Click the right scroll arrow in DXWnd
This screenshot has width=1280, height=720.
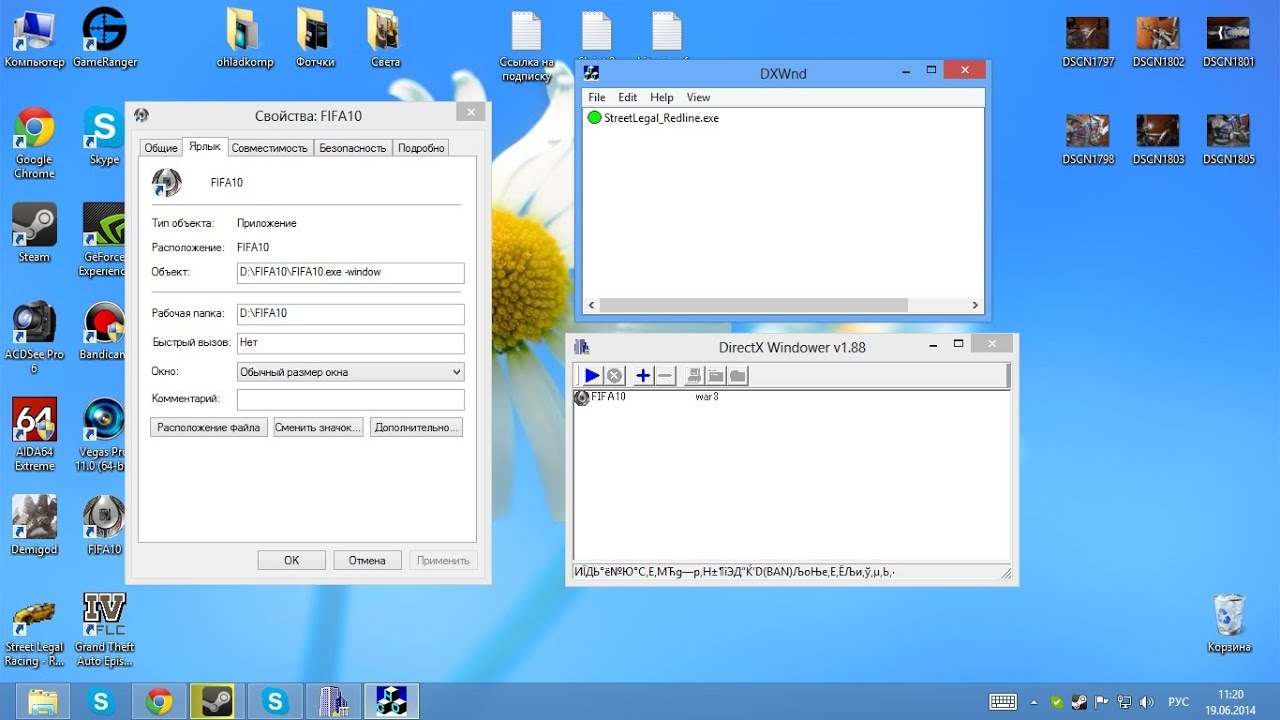click(976, 305)
